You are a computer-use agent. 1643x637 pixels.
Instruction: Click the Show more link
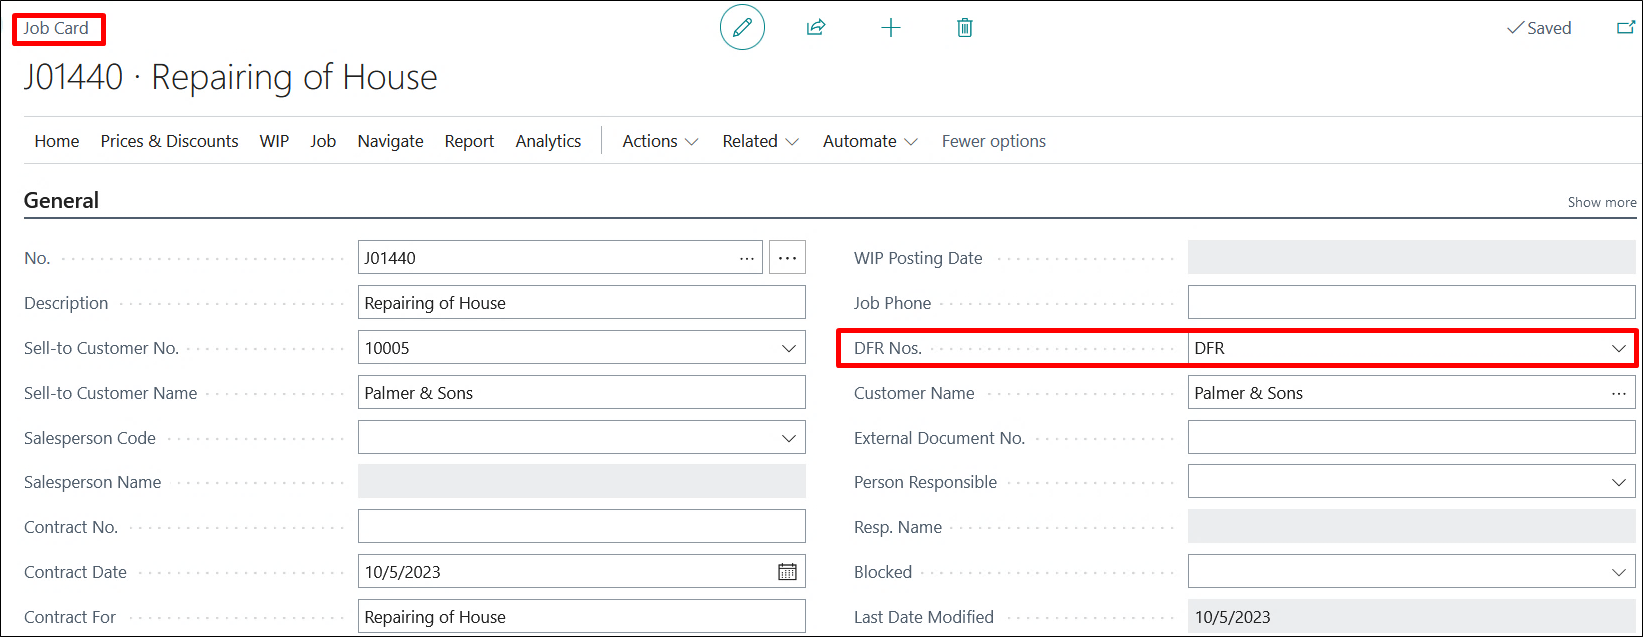tap(1601, 202)
